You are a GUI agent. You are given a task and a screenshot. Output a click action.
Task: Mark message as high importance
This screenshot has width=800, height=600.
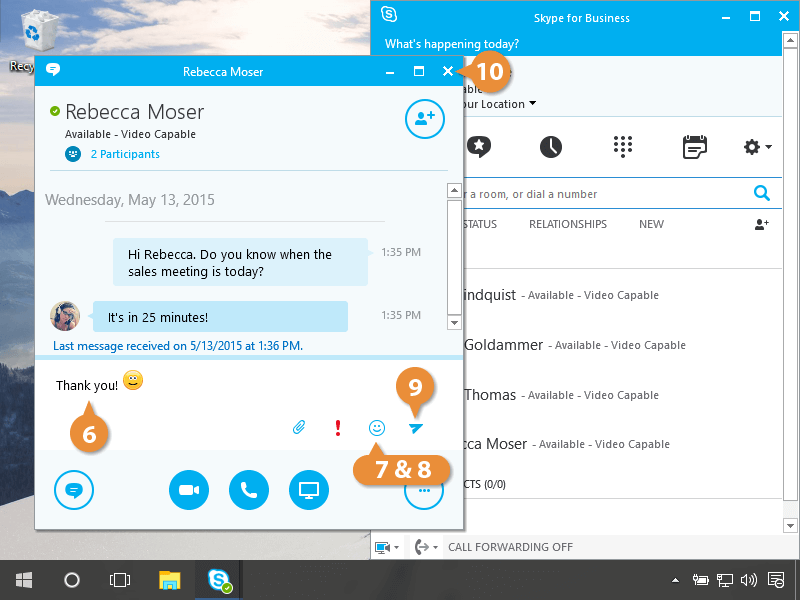(338, 428)
